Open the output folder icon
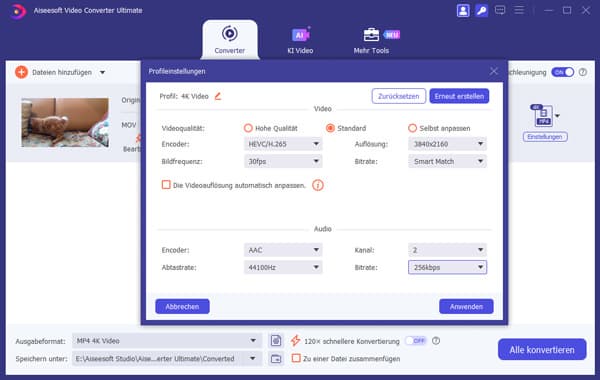Screen dimensions: 600x380 coord(276,359)
